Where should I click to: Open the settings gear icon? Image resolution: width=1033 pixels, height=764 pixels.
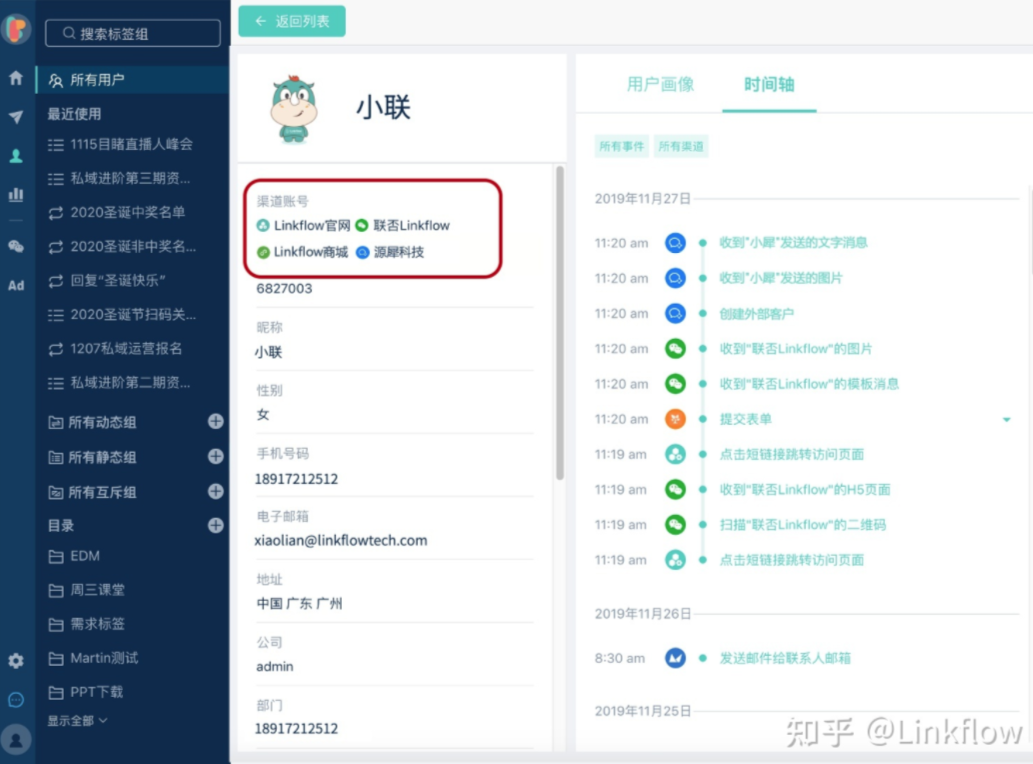coord(16,661)
